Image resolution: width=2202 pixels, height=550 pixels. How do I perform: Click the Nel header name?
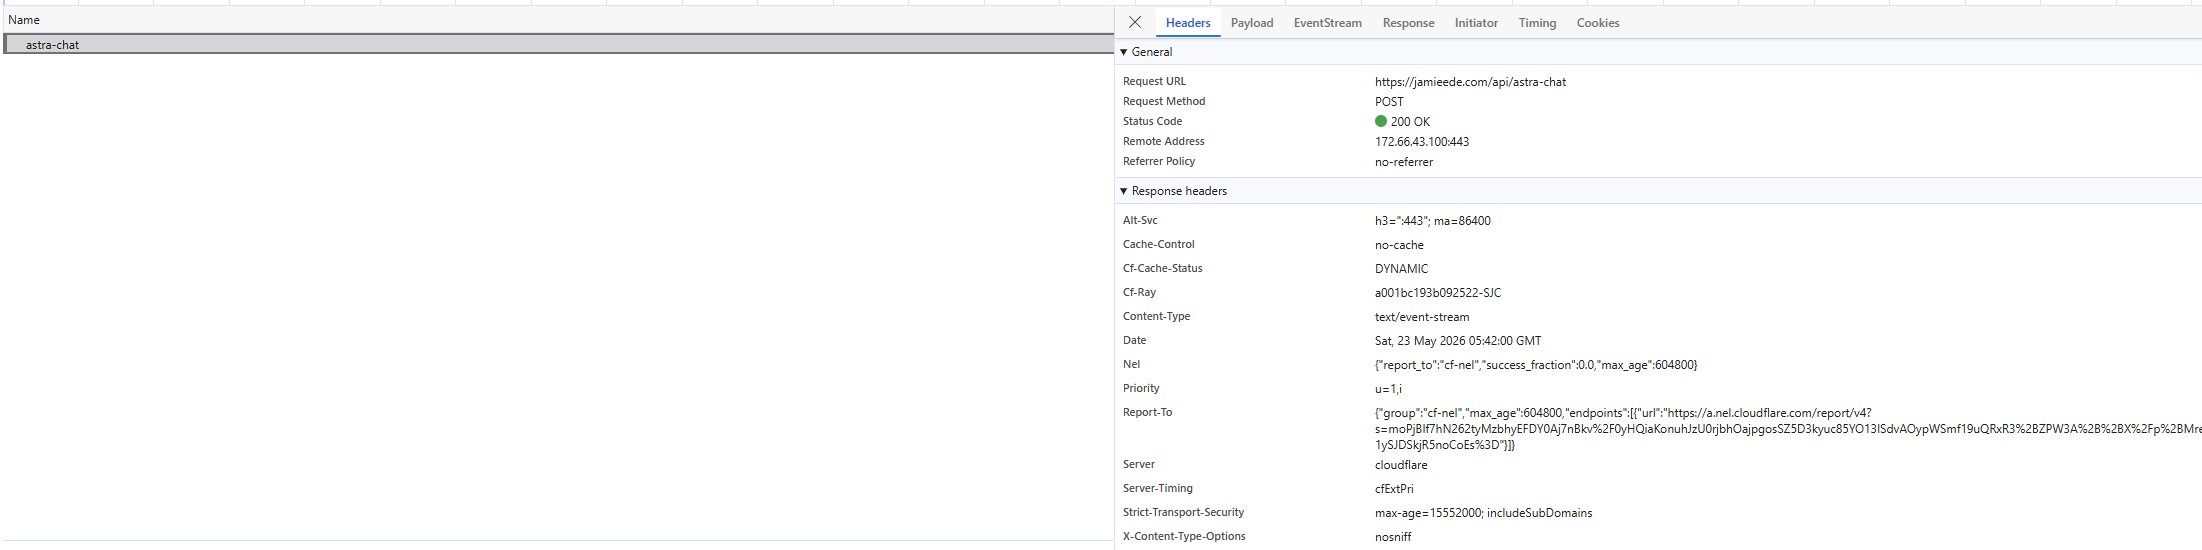coord(1131,365)
